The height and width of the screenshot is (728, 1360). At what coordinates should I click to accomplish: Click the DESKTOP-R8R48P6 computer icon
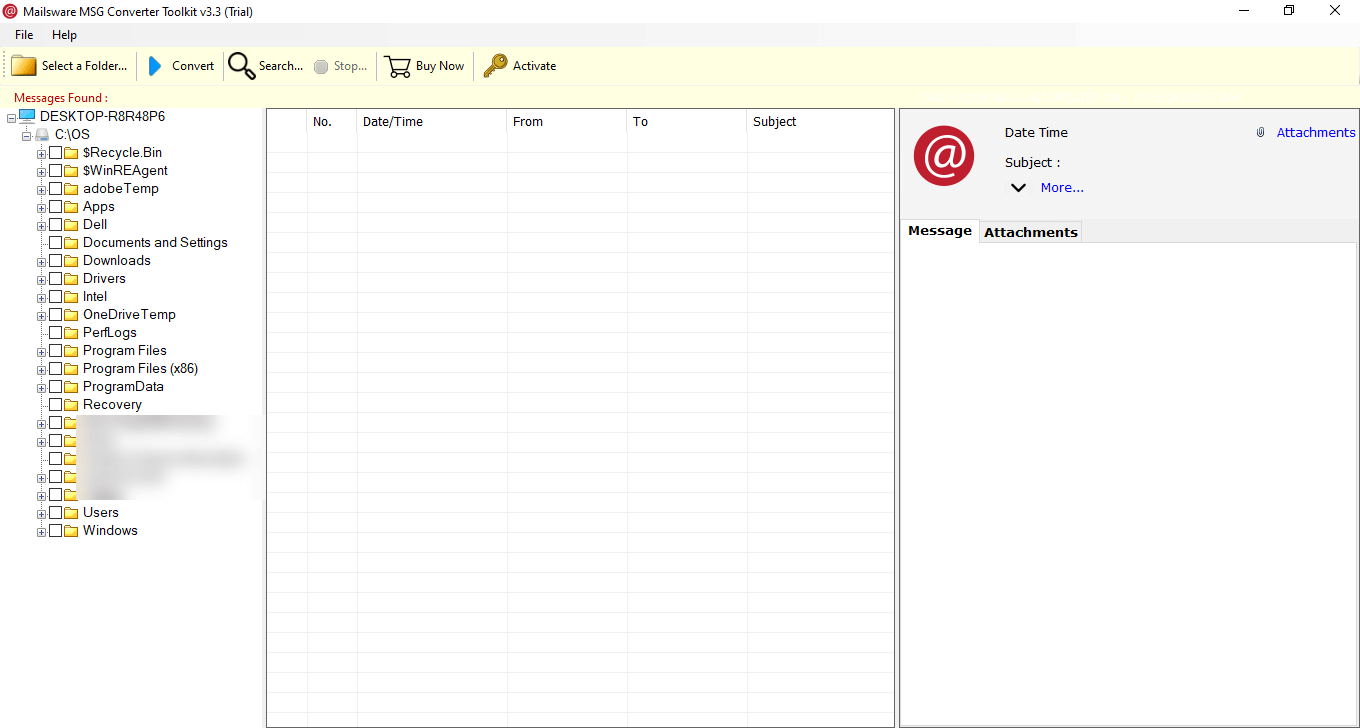[27, 116]
